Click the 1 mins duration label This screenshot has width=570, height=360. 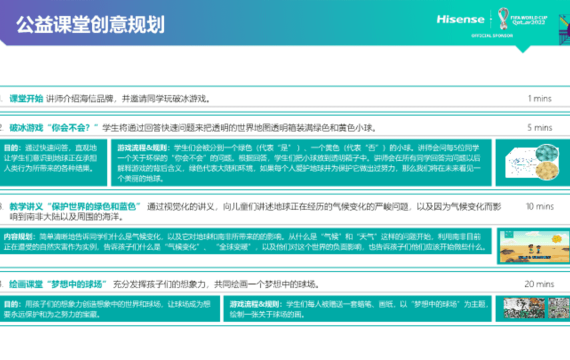[x=540, y=99]
